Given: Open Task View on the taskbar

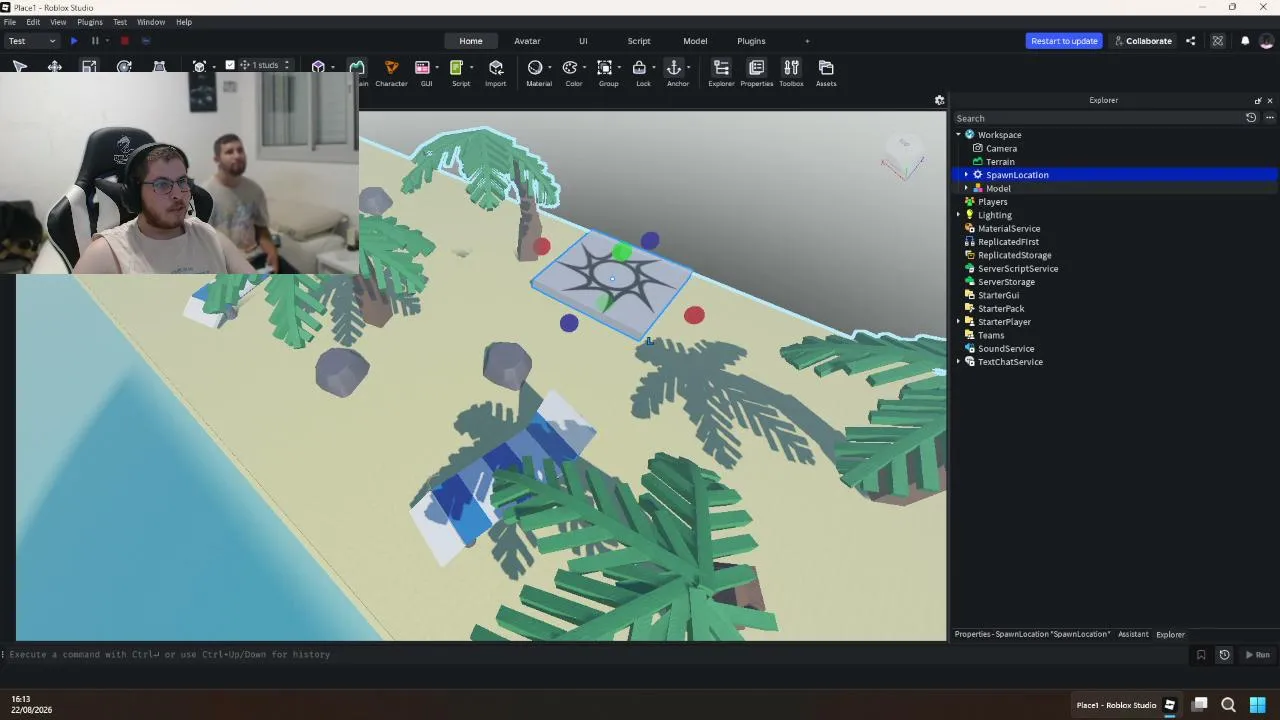Looking at the screenshot, I should 1199,705.
